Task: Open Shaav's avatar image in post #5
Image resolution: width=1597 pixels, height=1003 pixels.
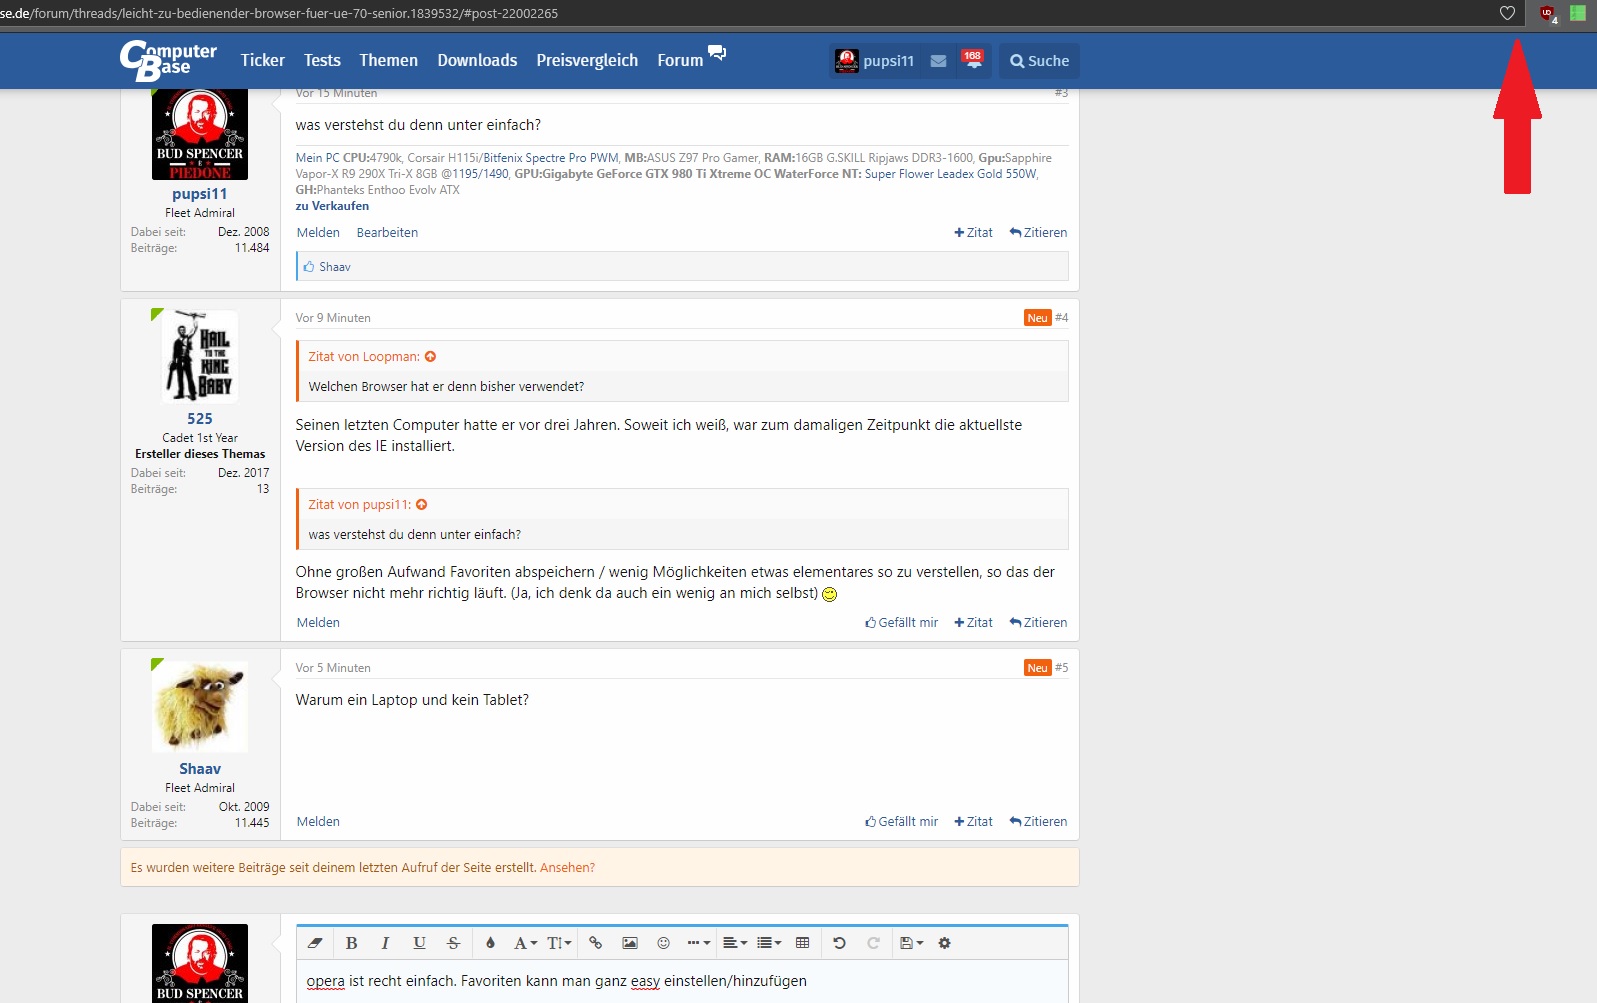Action: (199, 706)
